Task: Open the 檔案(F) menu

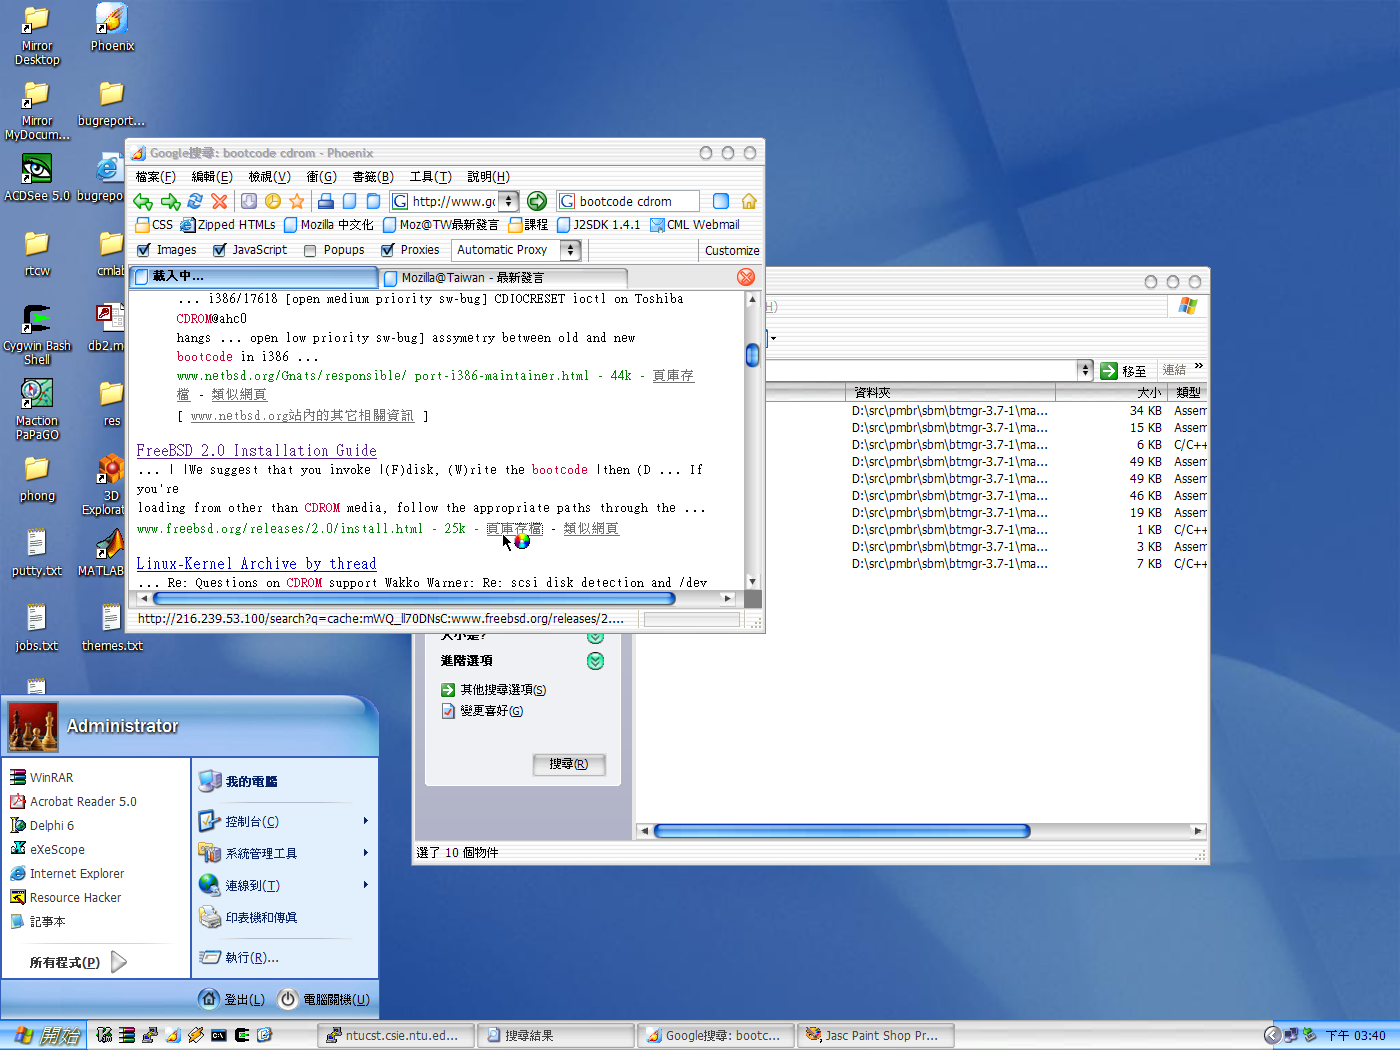Action: (155, 177)
